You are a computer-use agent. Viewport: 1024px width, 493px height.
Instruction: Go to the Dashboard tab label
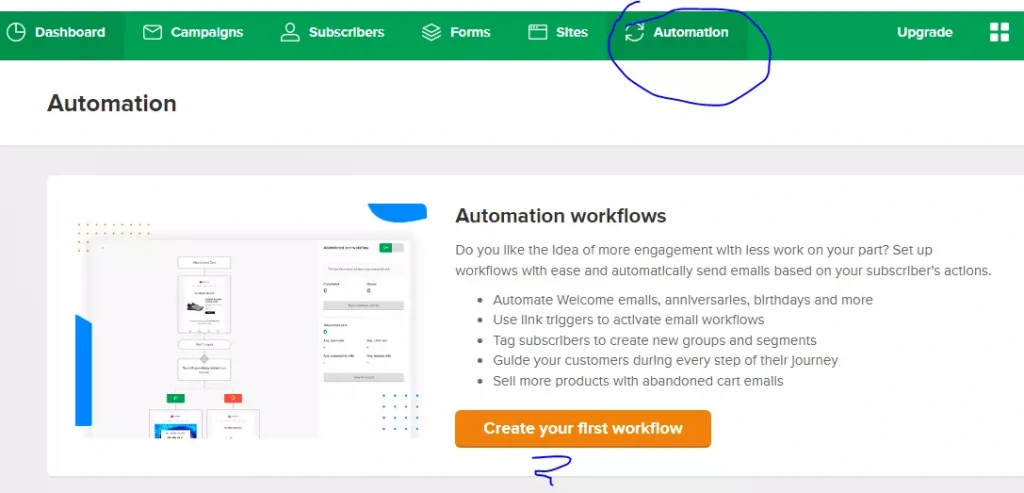click(70, 32)
